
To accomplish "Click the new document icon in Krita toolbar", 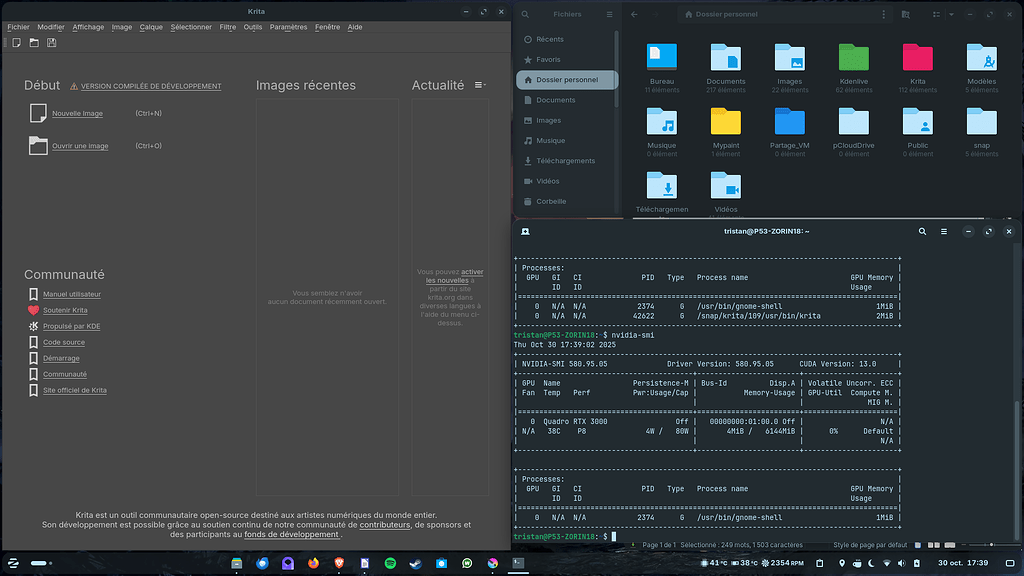I will 15,43.
